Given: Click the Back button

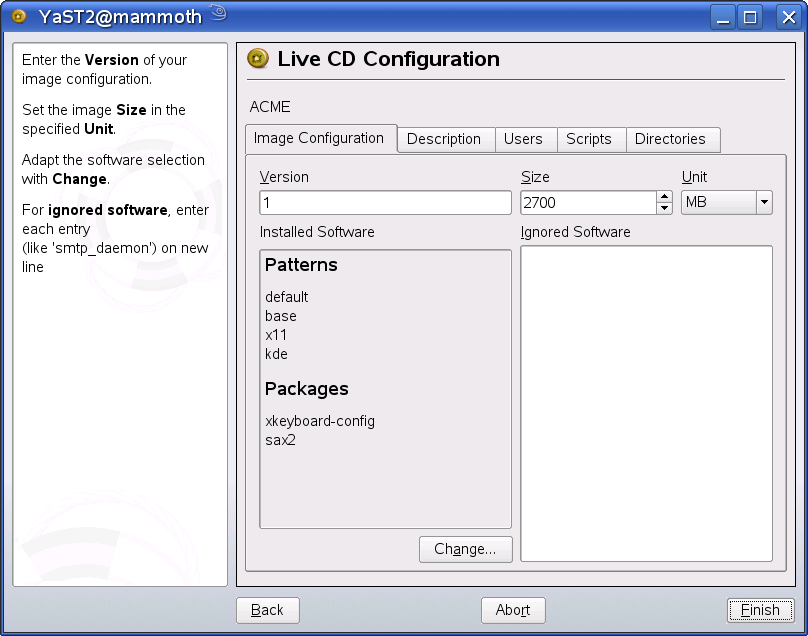Looking at the screenshot, I should 267,610.
